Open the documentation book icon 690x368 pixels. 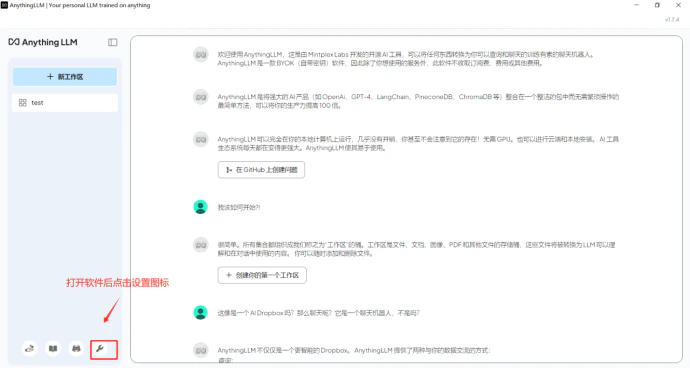pyautogui.click(x=53, y=349)
